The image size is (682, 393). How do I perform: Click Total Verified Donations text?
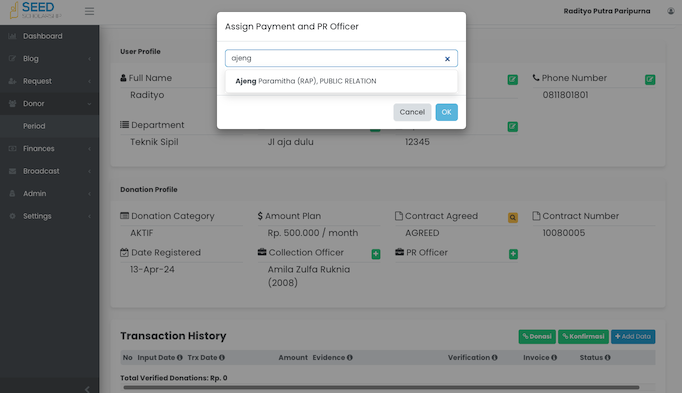tap(174, 378)
